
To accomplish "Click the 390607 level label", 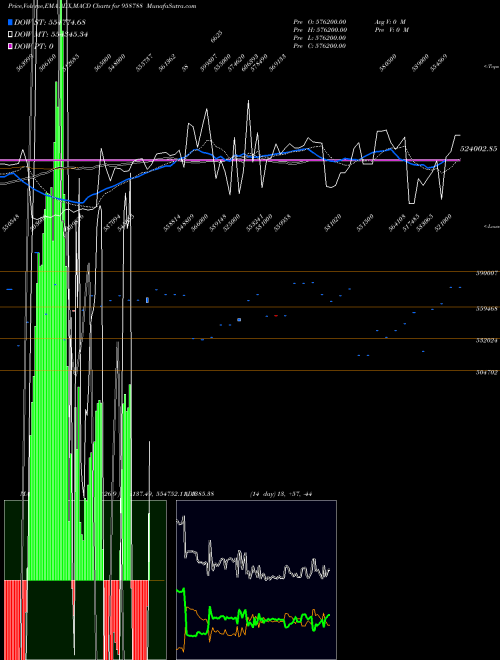I will click(487, 273).
